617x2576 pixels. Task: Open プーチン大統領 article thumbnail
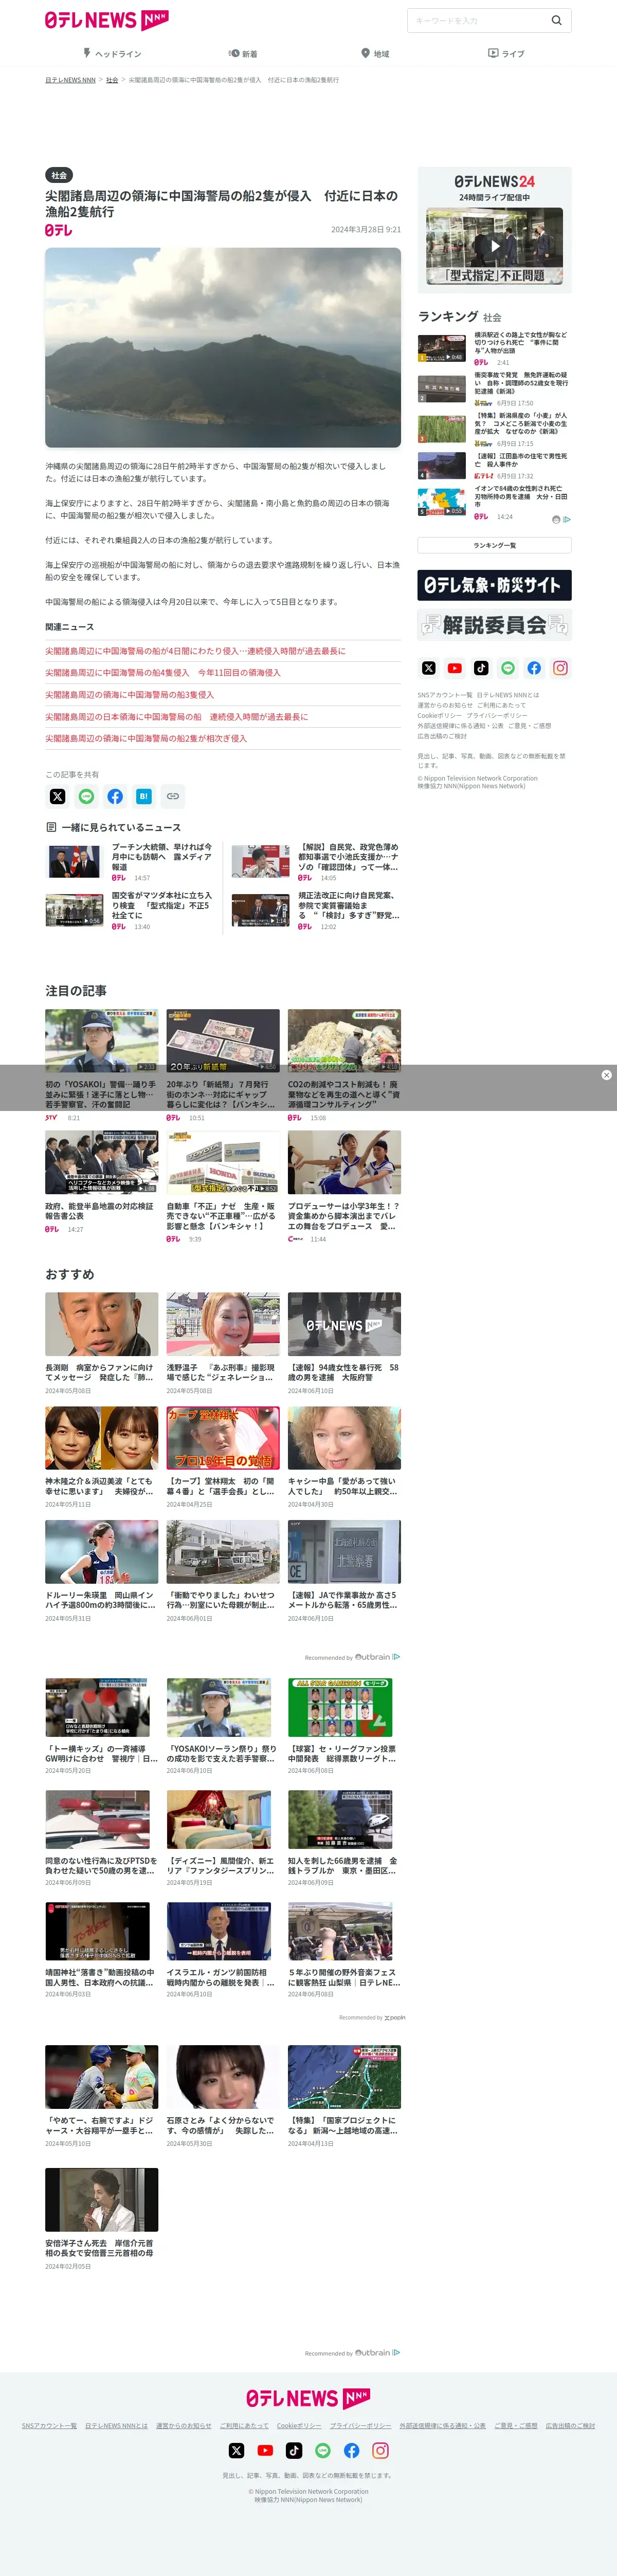pyautogui.click(x=74, y=861)
